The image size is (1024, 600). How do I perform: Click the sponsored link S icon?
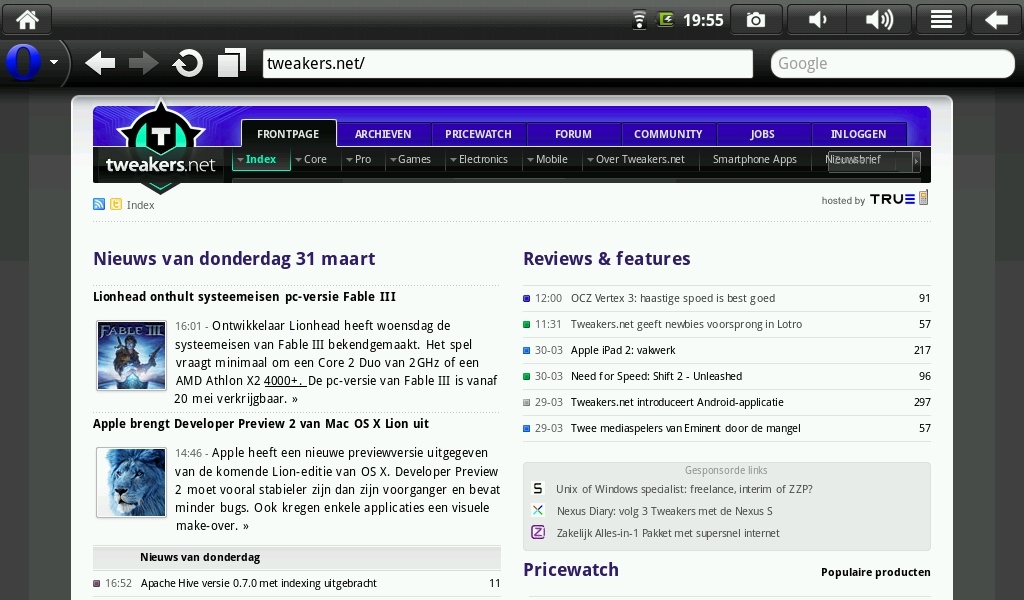point(537,488)
